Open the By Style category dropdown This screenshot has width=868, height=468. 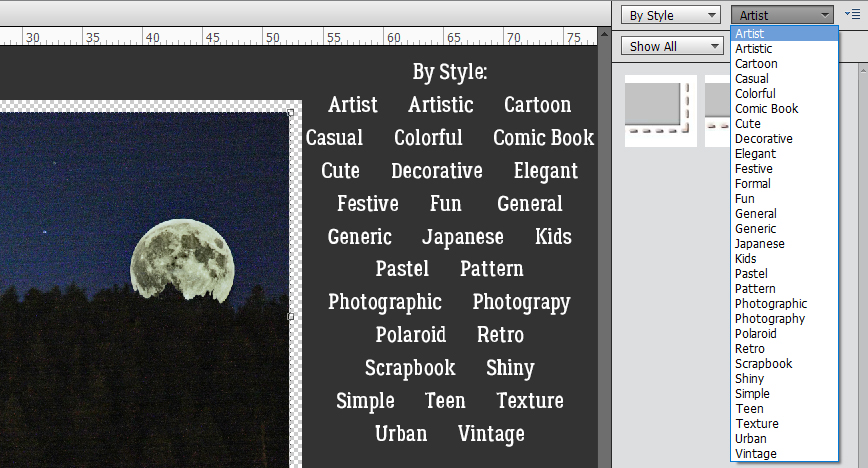(x=670, y=15)
